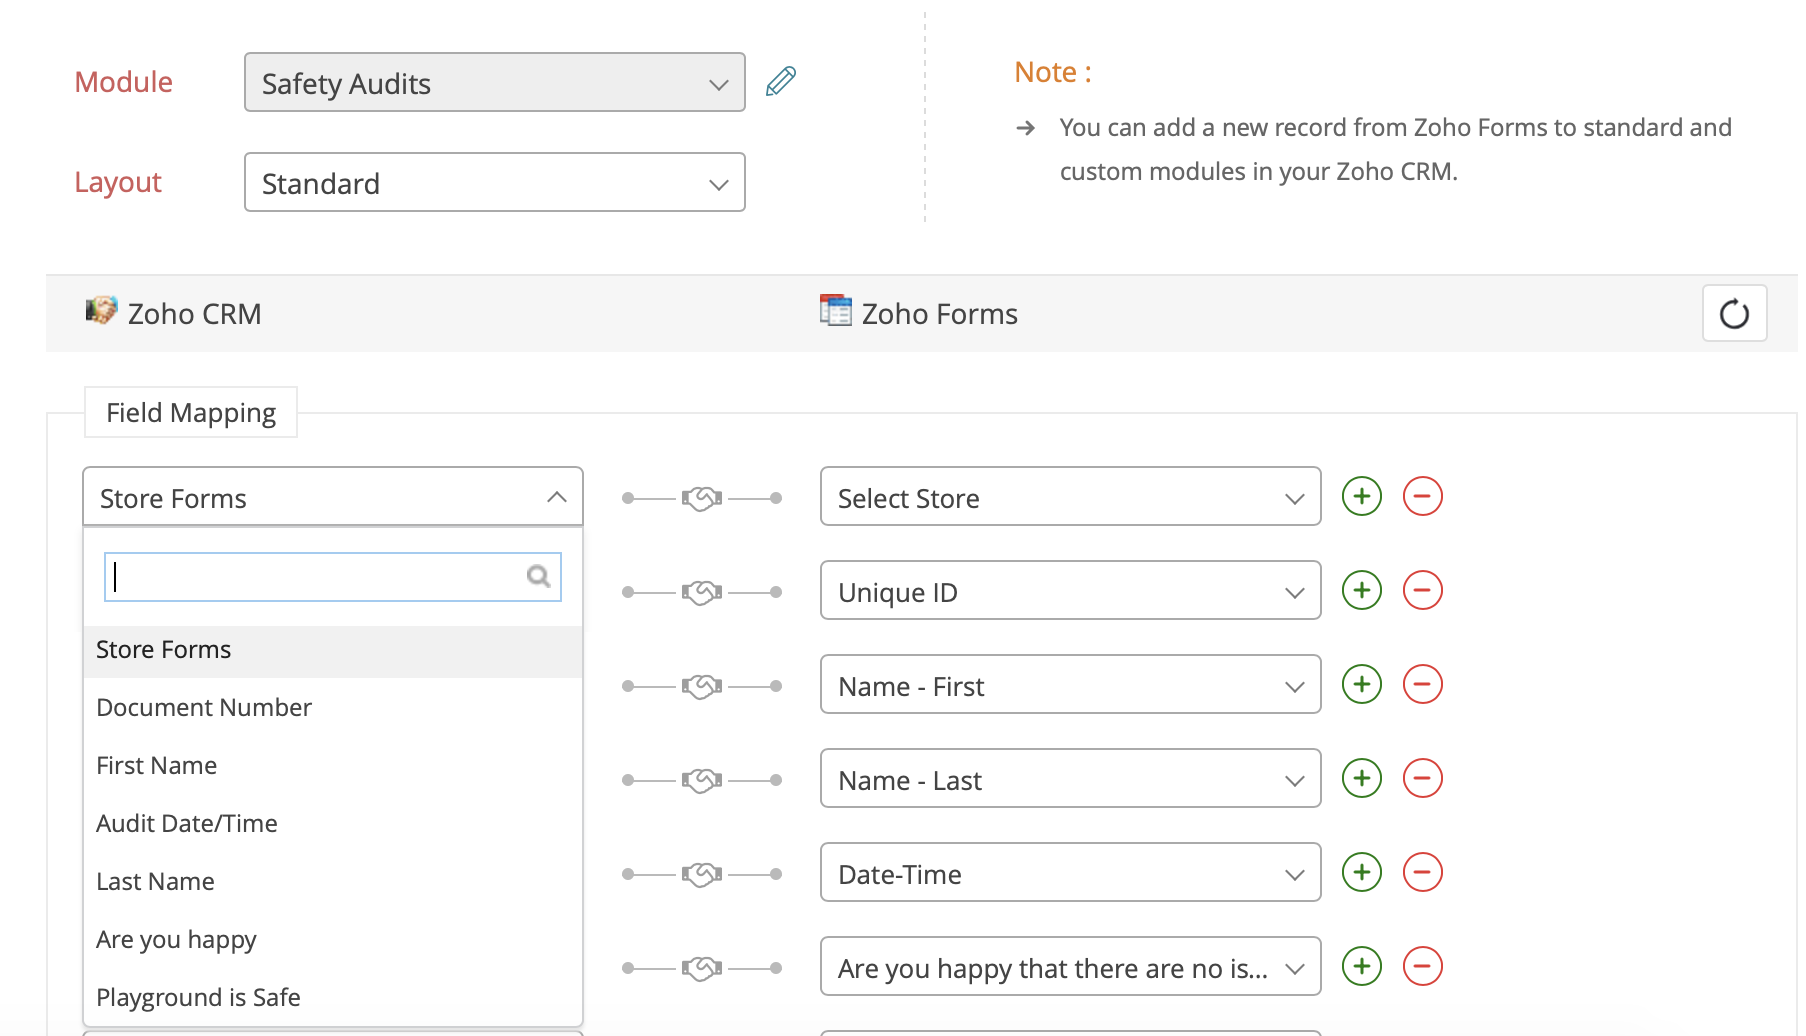Add a row after Name - Last

[x=1361, y=778]
